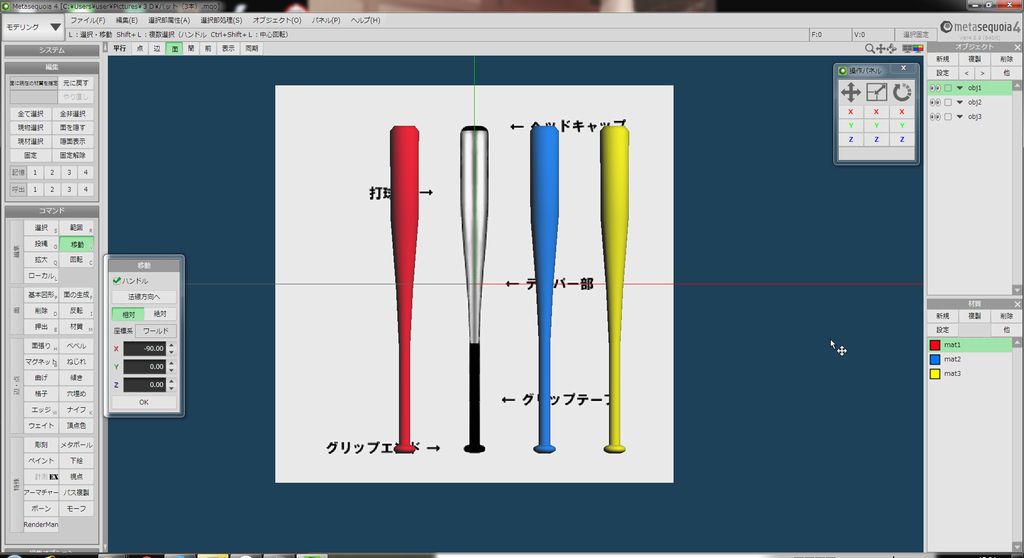Click the X value input field
The height and width of the screenshot is (558, 1024).
[144, 348]
